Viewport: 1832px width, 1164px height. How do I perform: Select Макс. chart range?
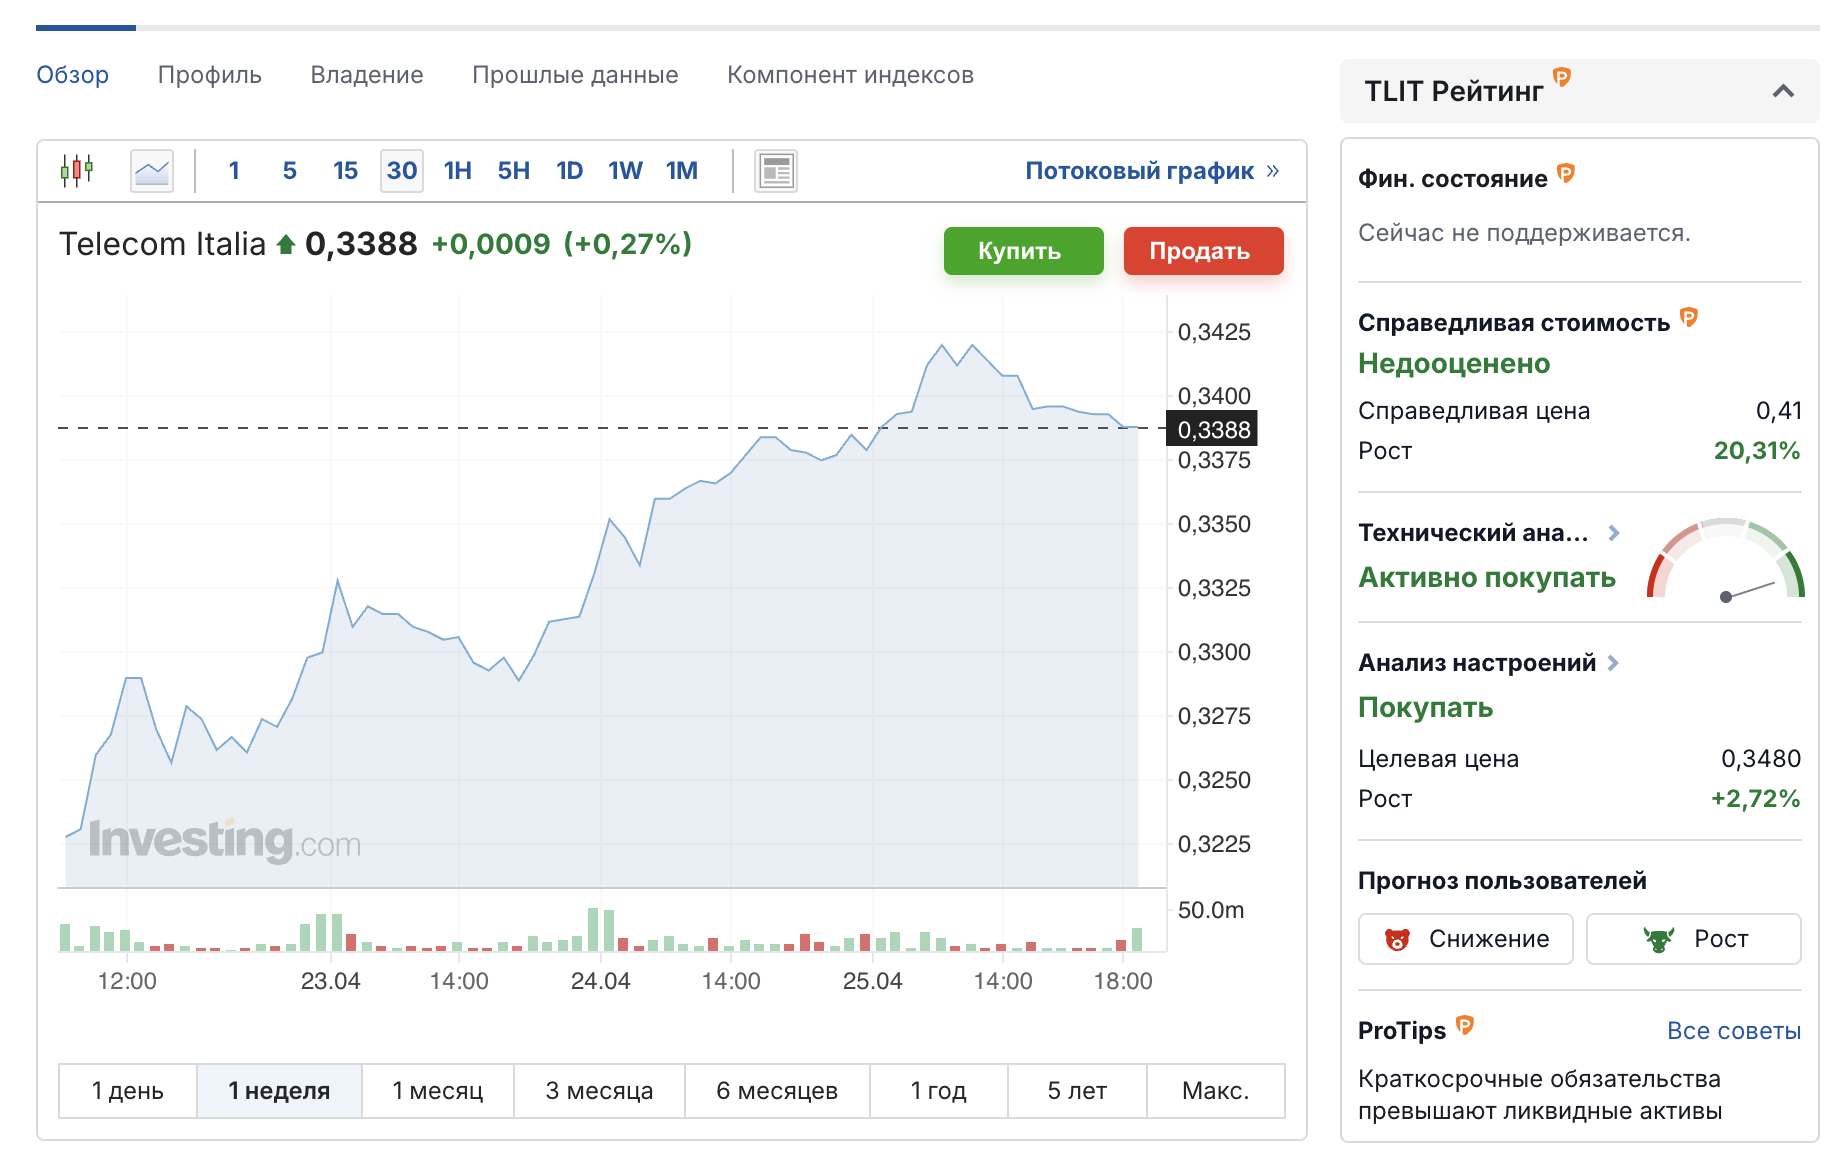(x=1216, y=1091)
